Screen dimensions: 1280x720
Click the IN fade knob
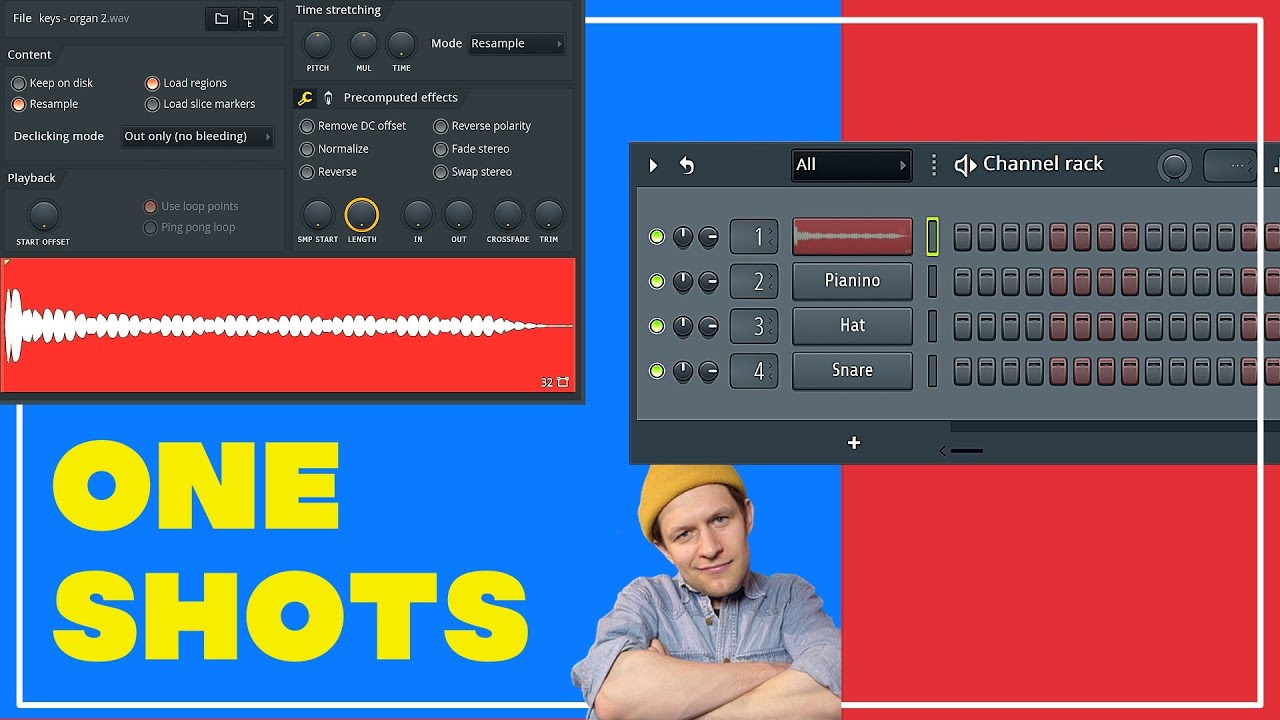point(418,215)
